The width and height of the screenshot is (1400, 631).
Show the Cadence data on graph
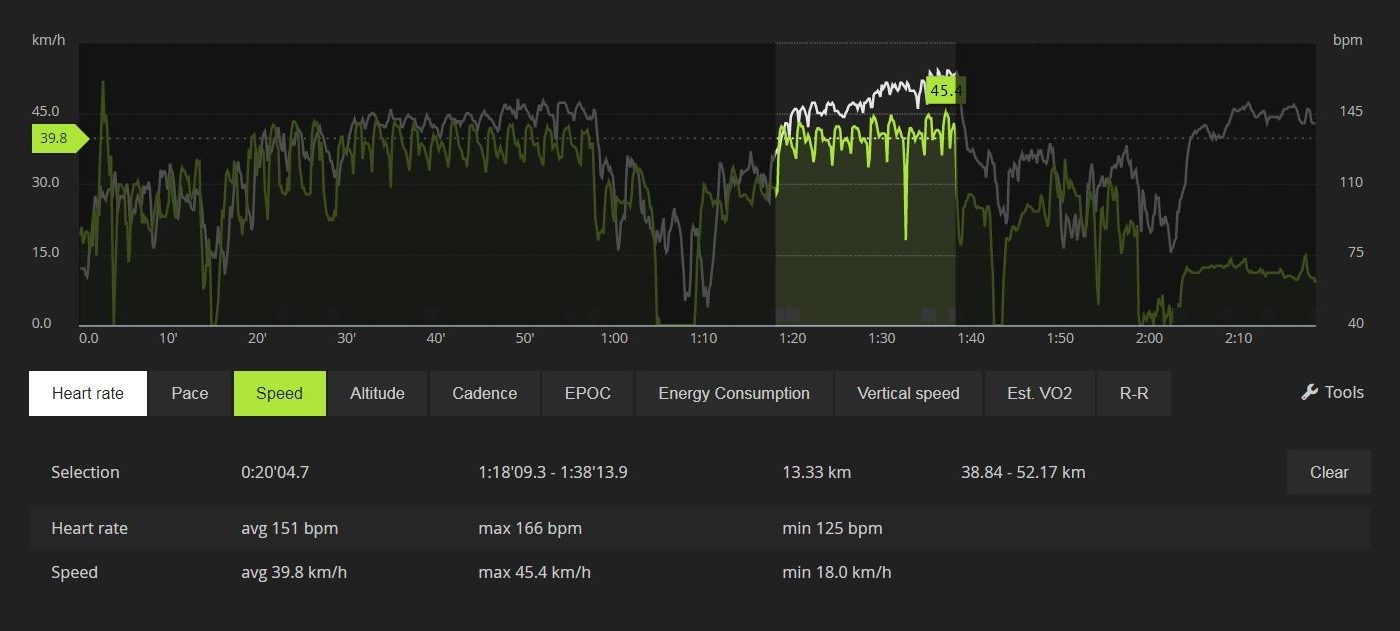484,393
